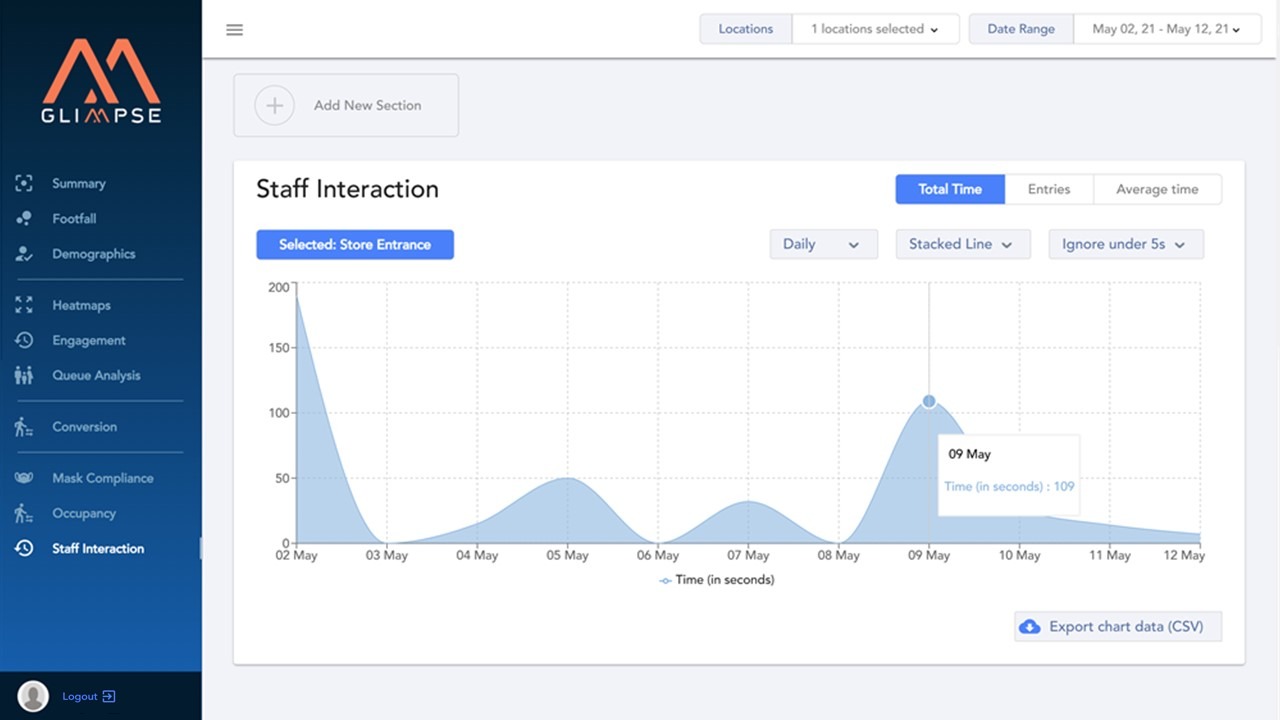Open the Demographics section
1280x720 pixels.
coord(95,254)
